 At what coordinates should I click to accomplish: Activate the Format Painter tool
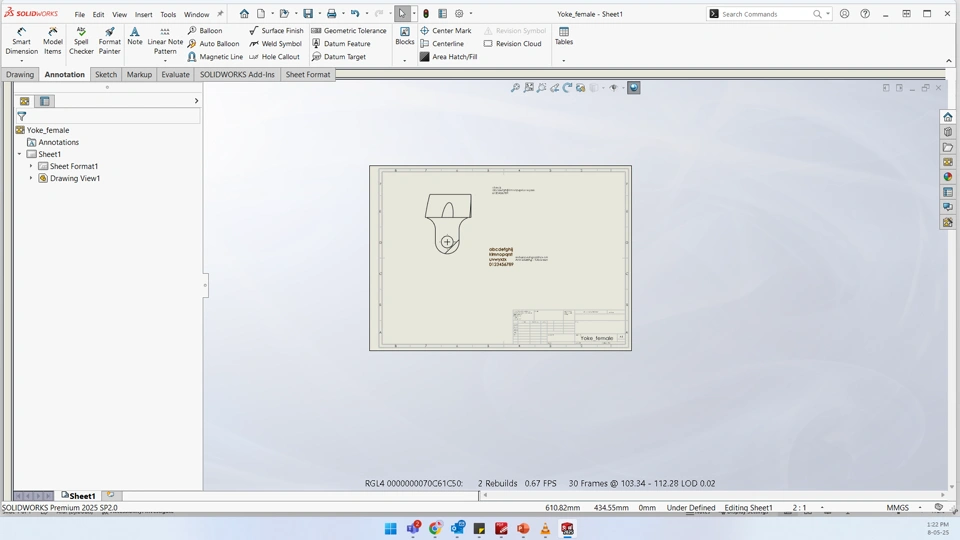coord(110,41)
